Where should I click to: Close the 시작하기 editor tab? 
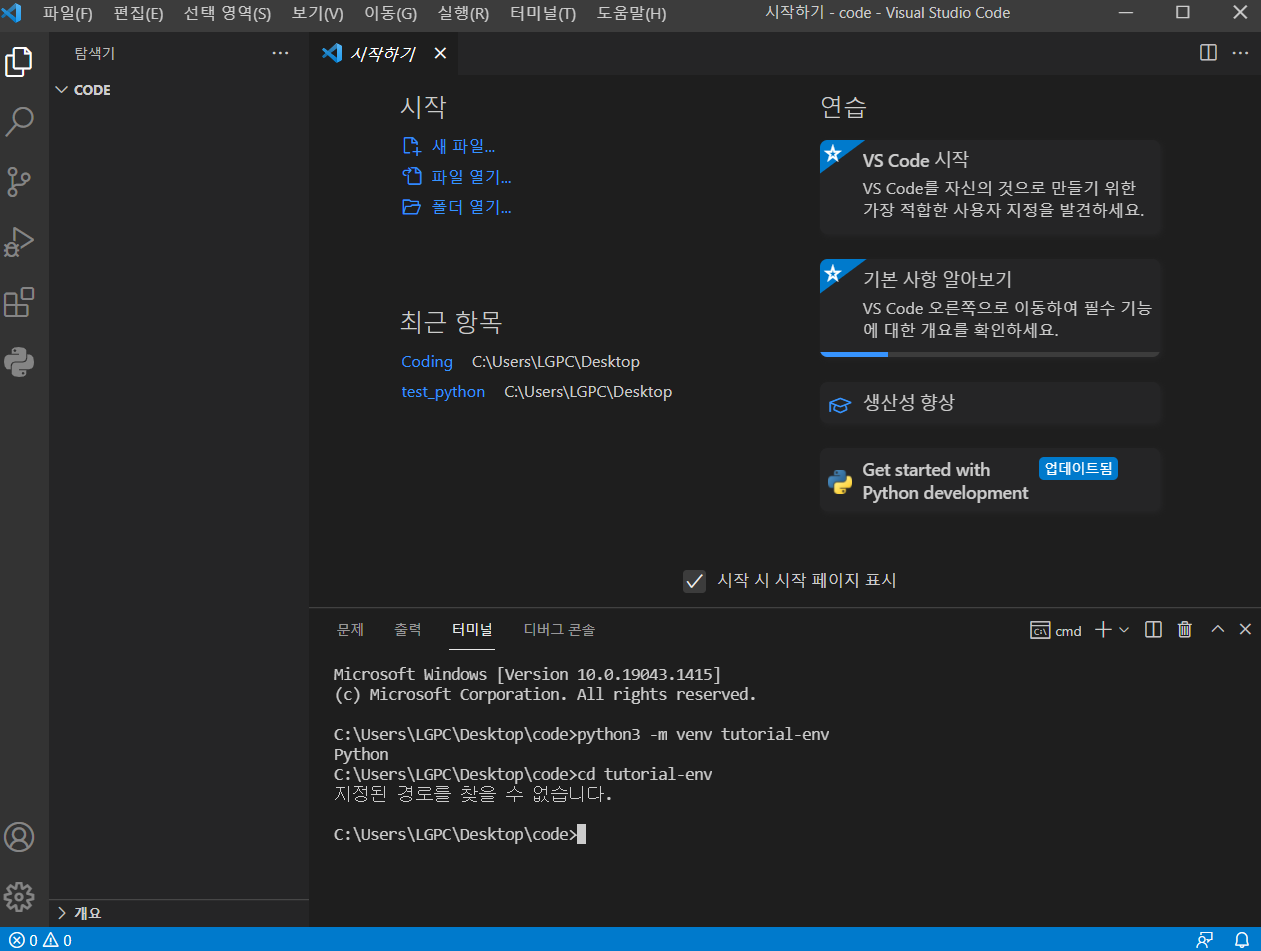(x=440, y=54)
